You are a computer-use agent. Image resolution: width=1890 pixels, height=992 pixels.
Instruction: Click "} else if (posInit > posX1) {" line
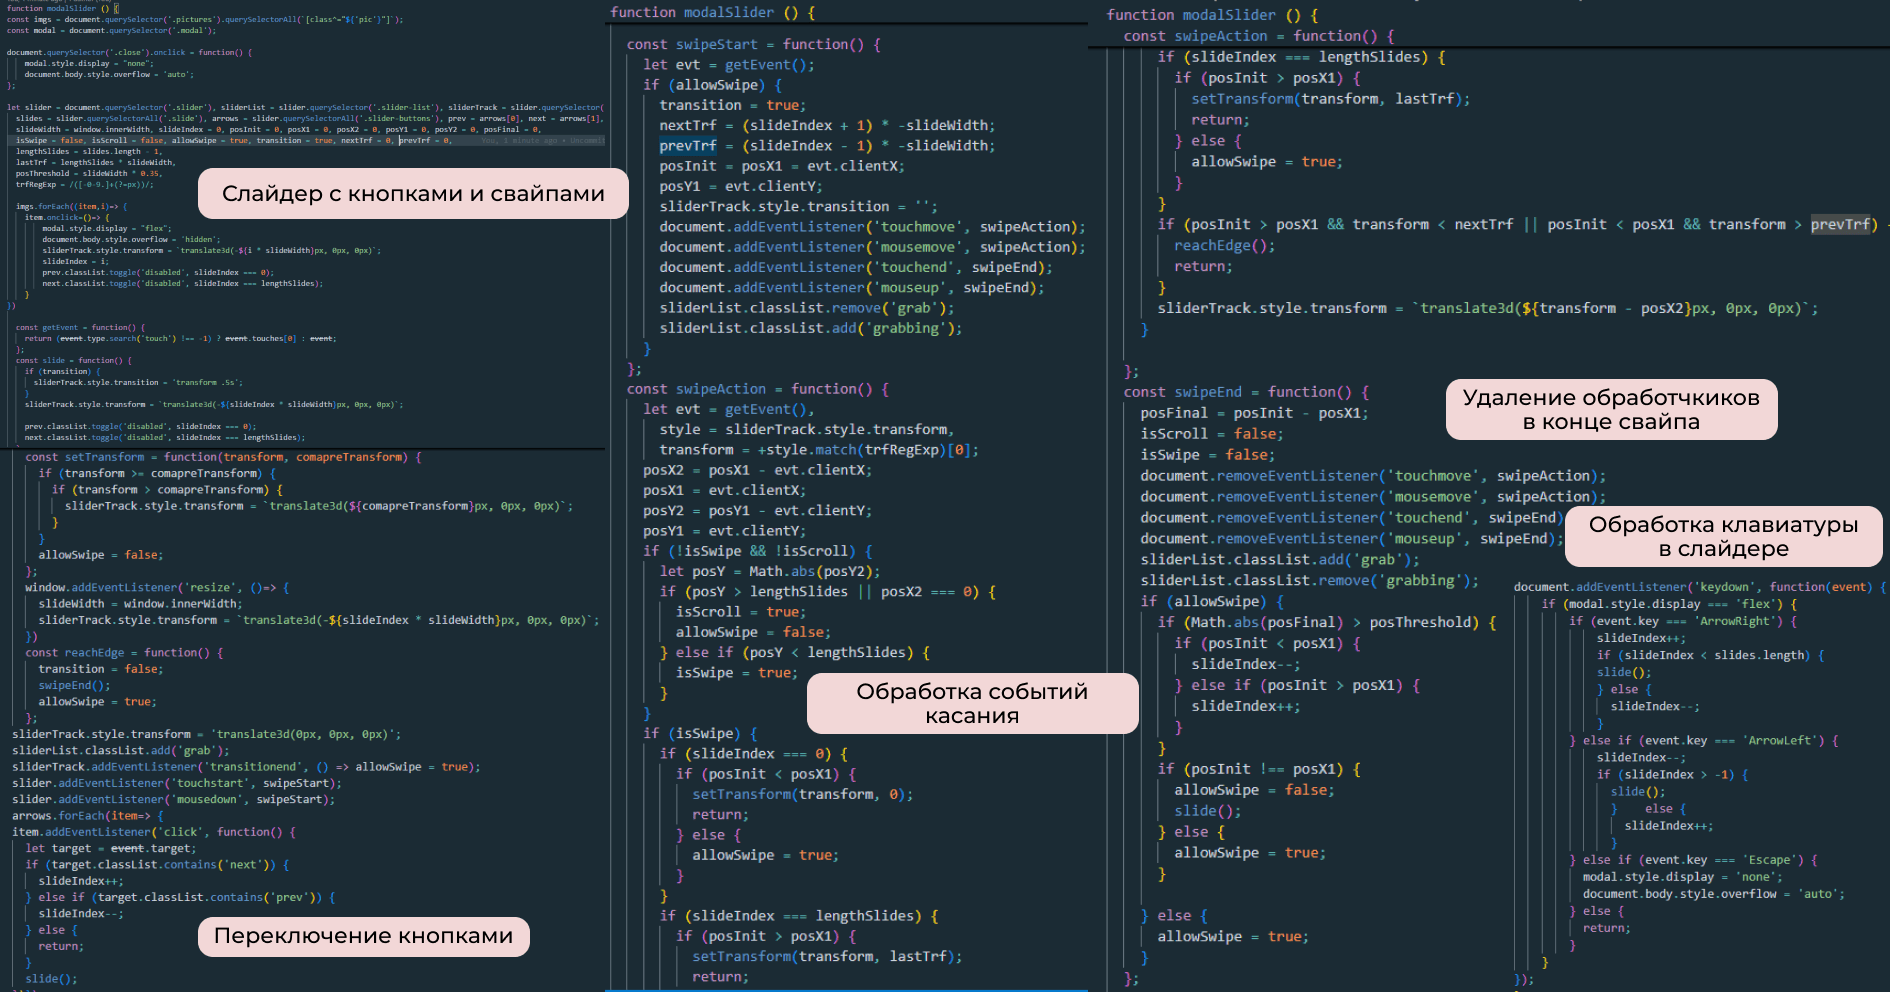[1297, 685]
